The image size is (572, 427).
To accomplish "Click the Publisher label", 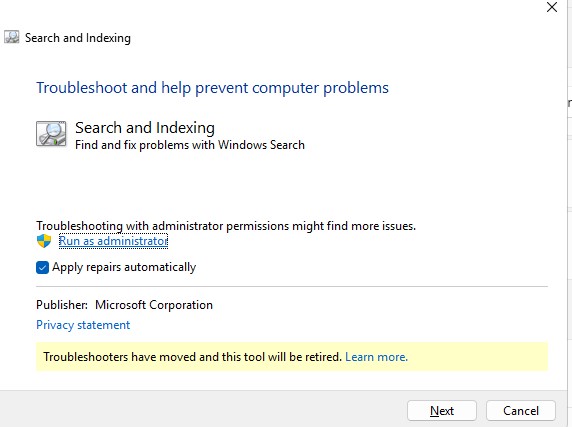I will pos(62,305).
